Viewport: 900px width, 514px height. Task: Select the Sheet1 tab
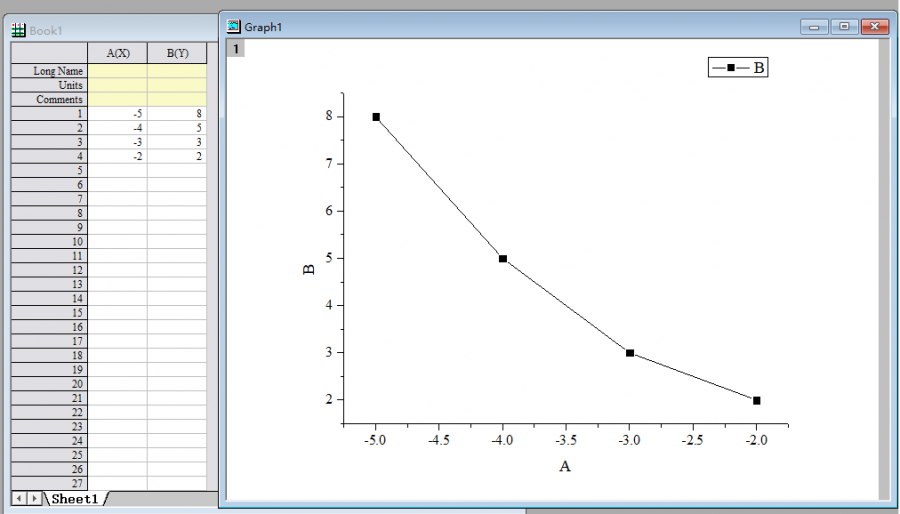[x=75, y=499]
